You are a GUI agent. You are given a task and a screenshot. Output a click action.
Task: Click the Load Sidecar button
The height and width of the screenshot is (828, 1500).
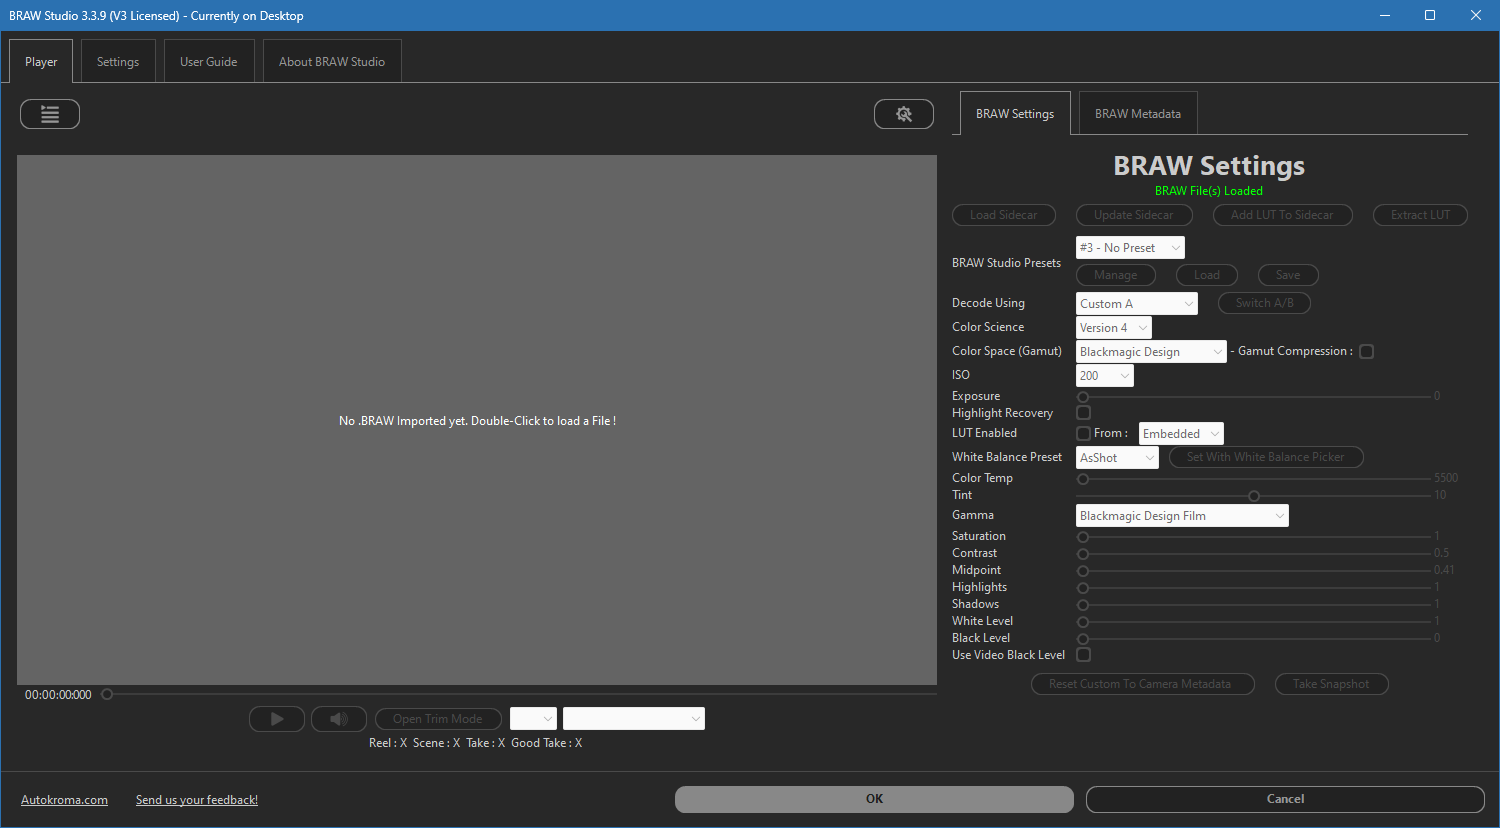[x=1003, y=215]
